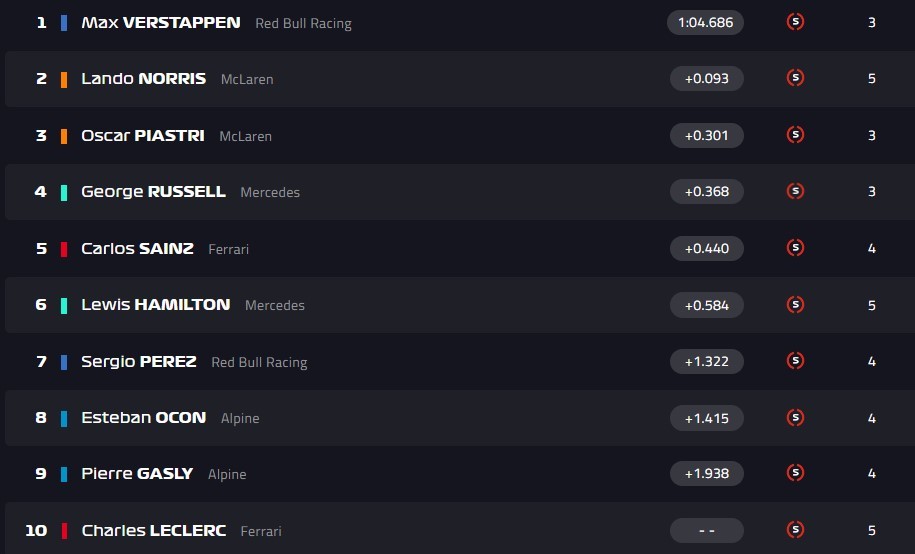
Task: Click the teal team color bar beside Russell
Action: pos(64,192)
